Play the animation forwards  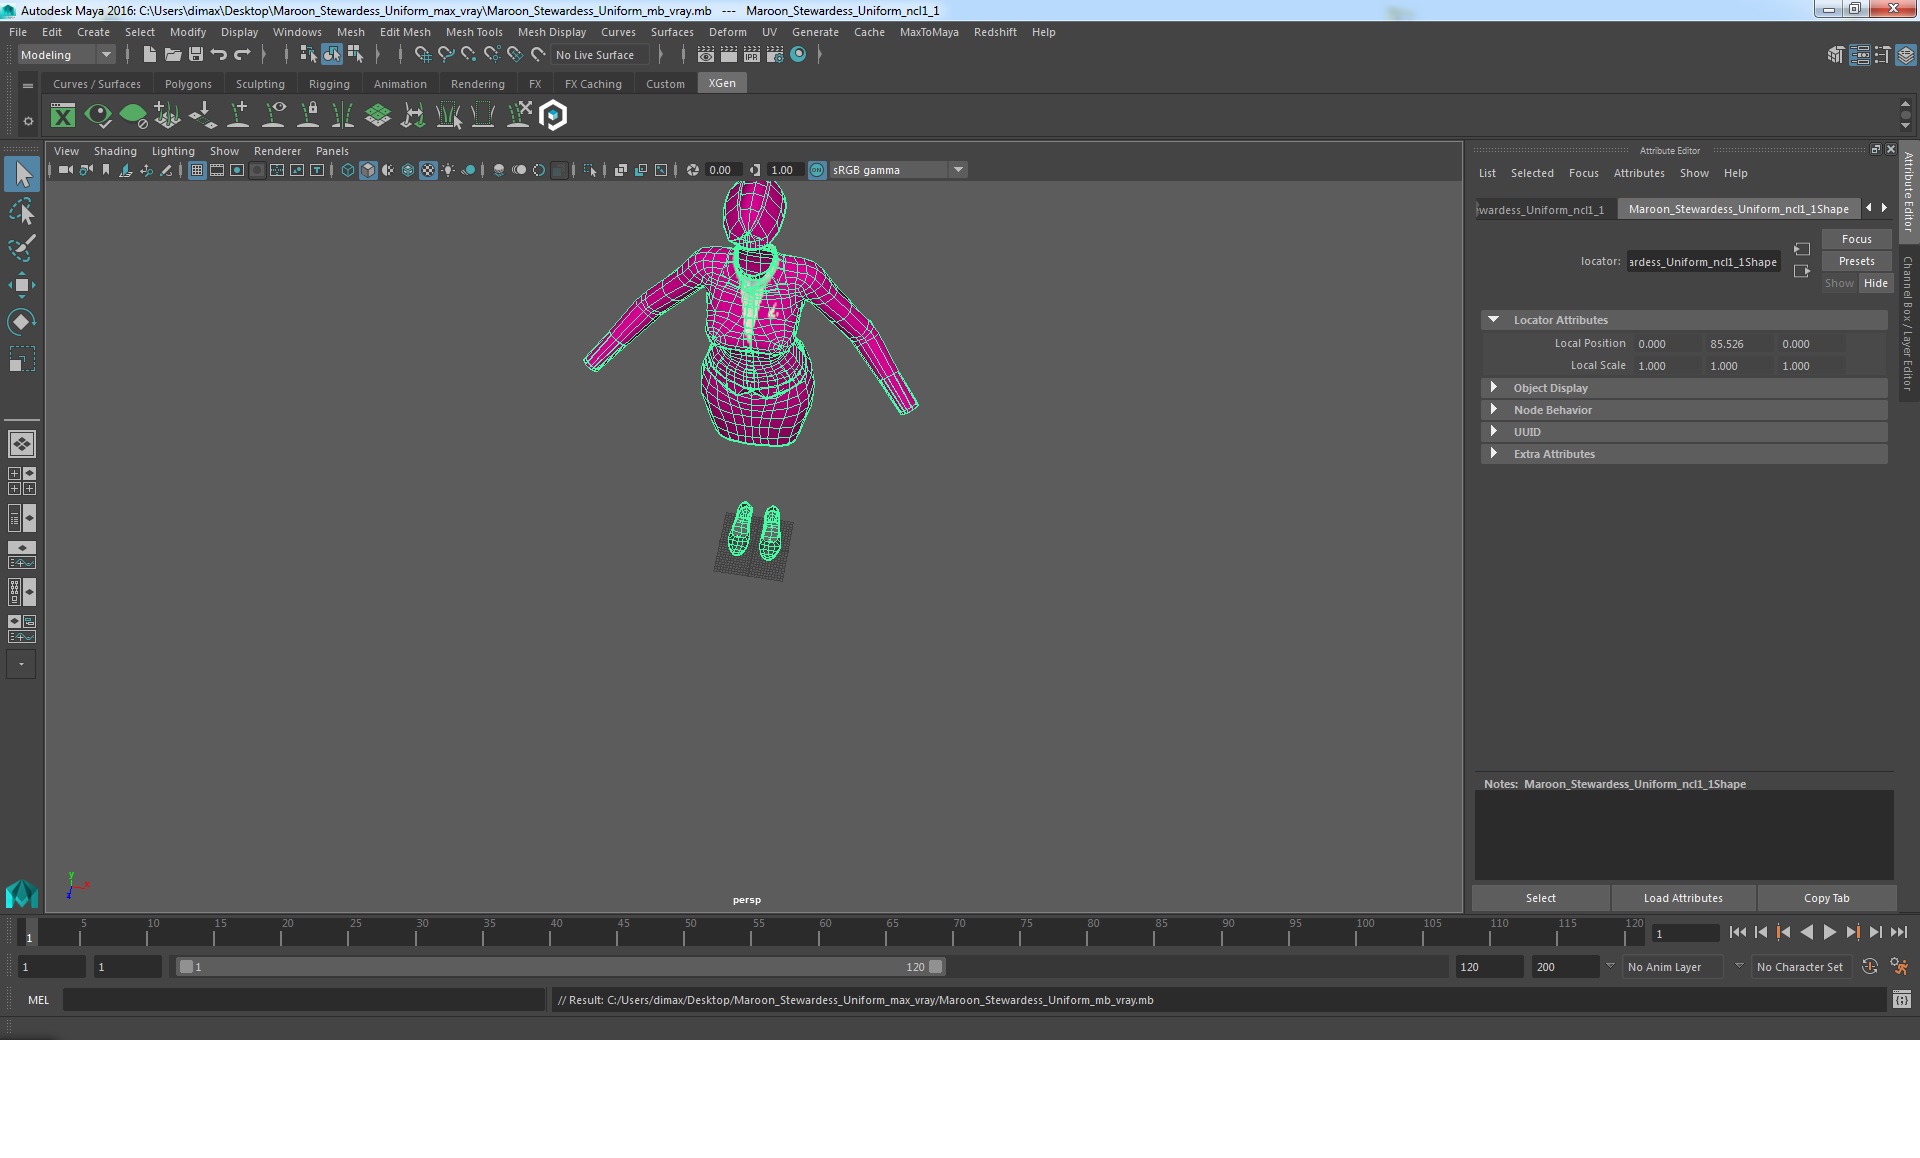1829,932
